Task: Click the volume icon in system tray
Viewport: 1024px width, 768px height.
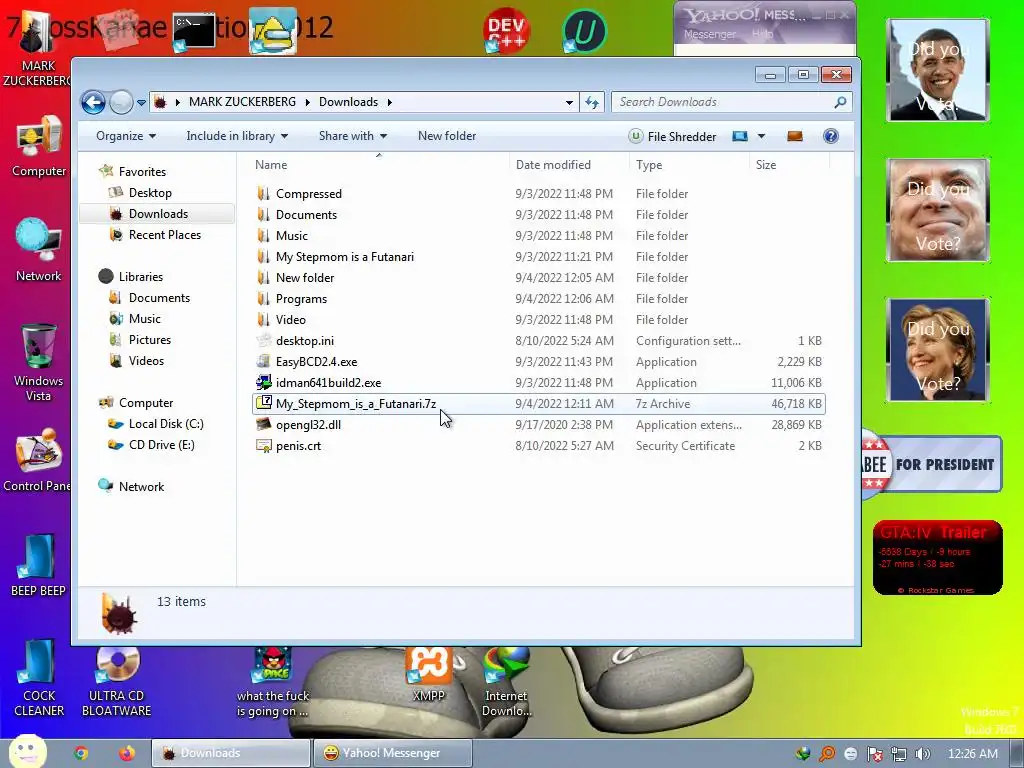Action: [x=922, y=754]
